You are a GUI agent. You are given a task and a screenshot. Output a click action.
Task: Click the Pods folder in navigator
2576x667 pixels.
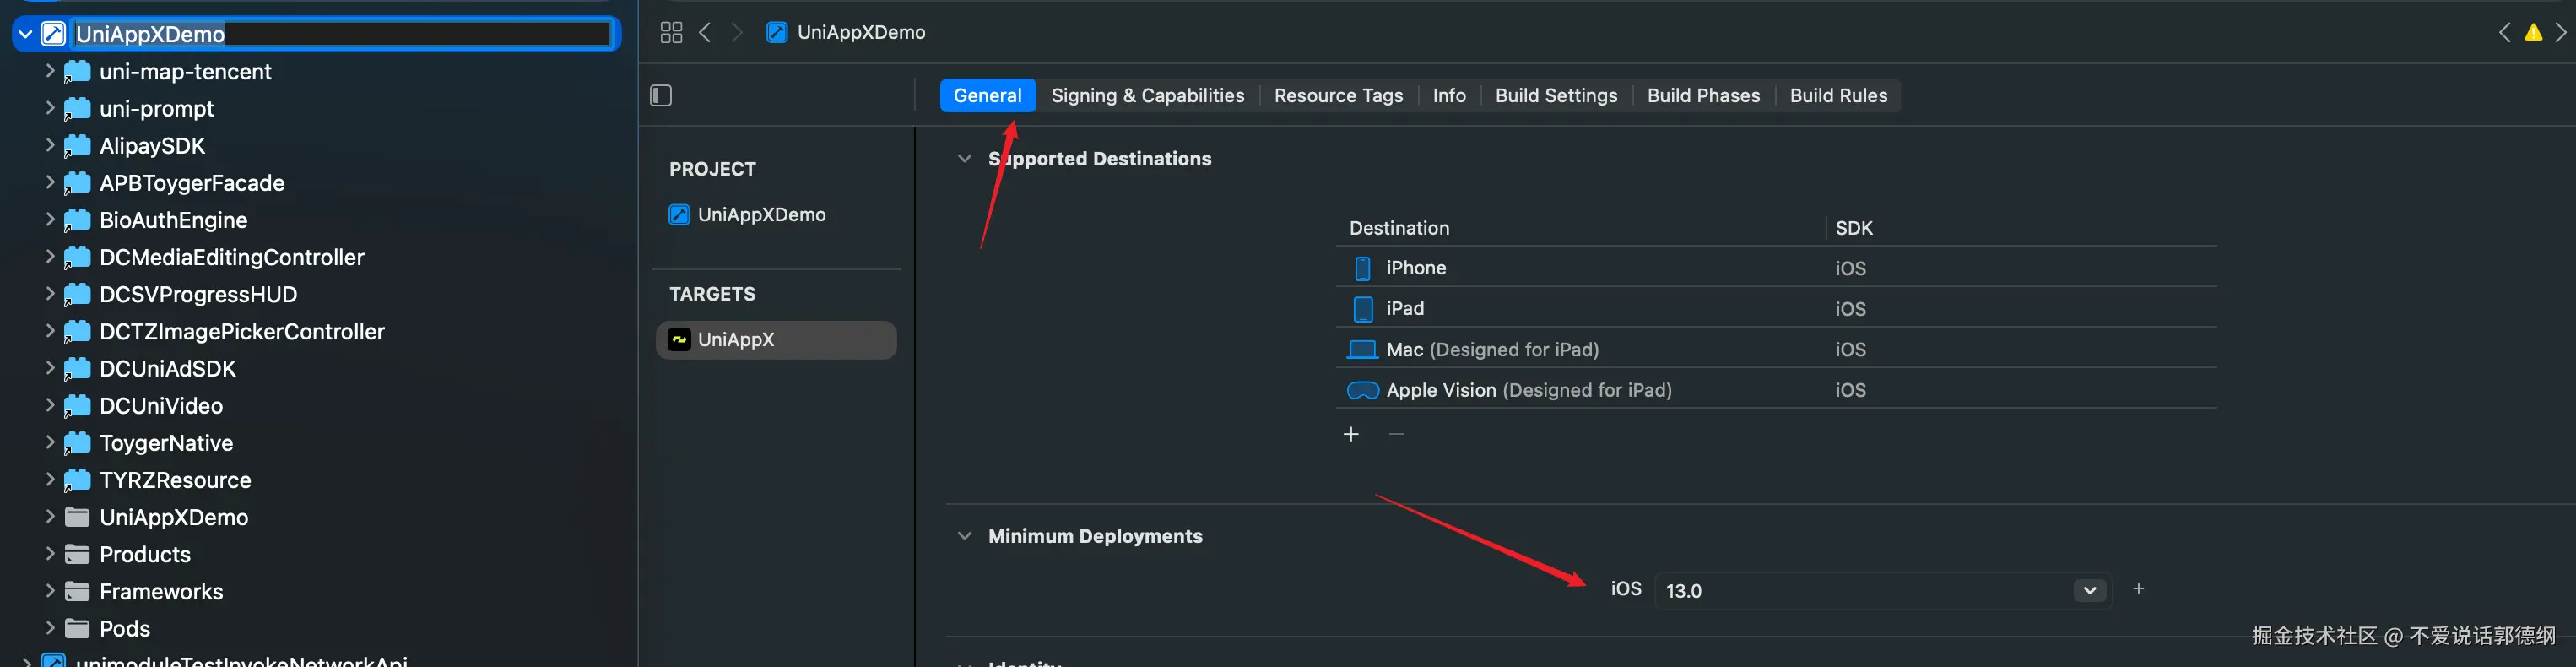point(124,629)
